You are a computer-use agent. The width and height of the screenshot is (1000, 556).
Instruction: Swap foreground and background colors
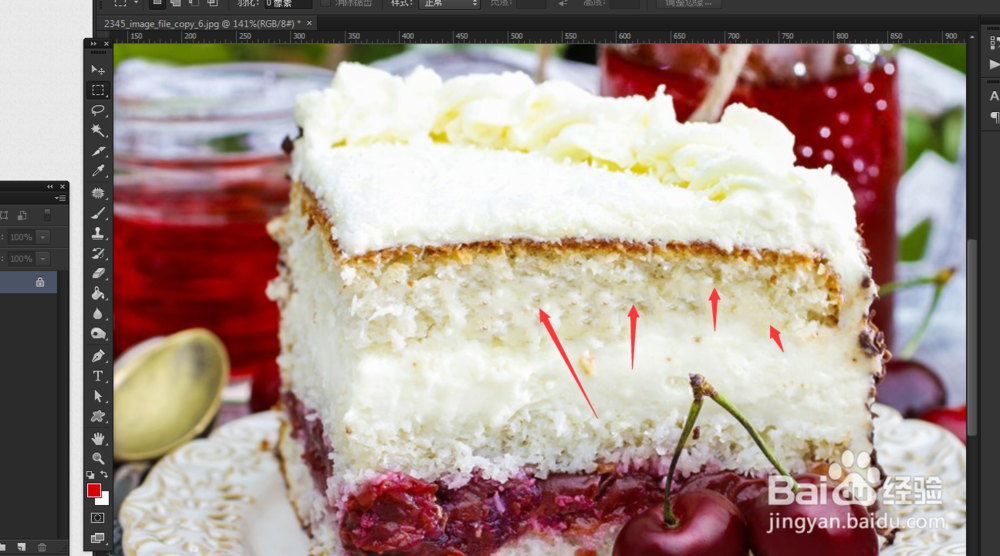104,474
